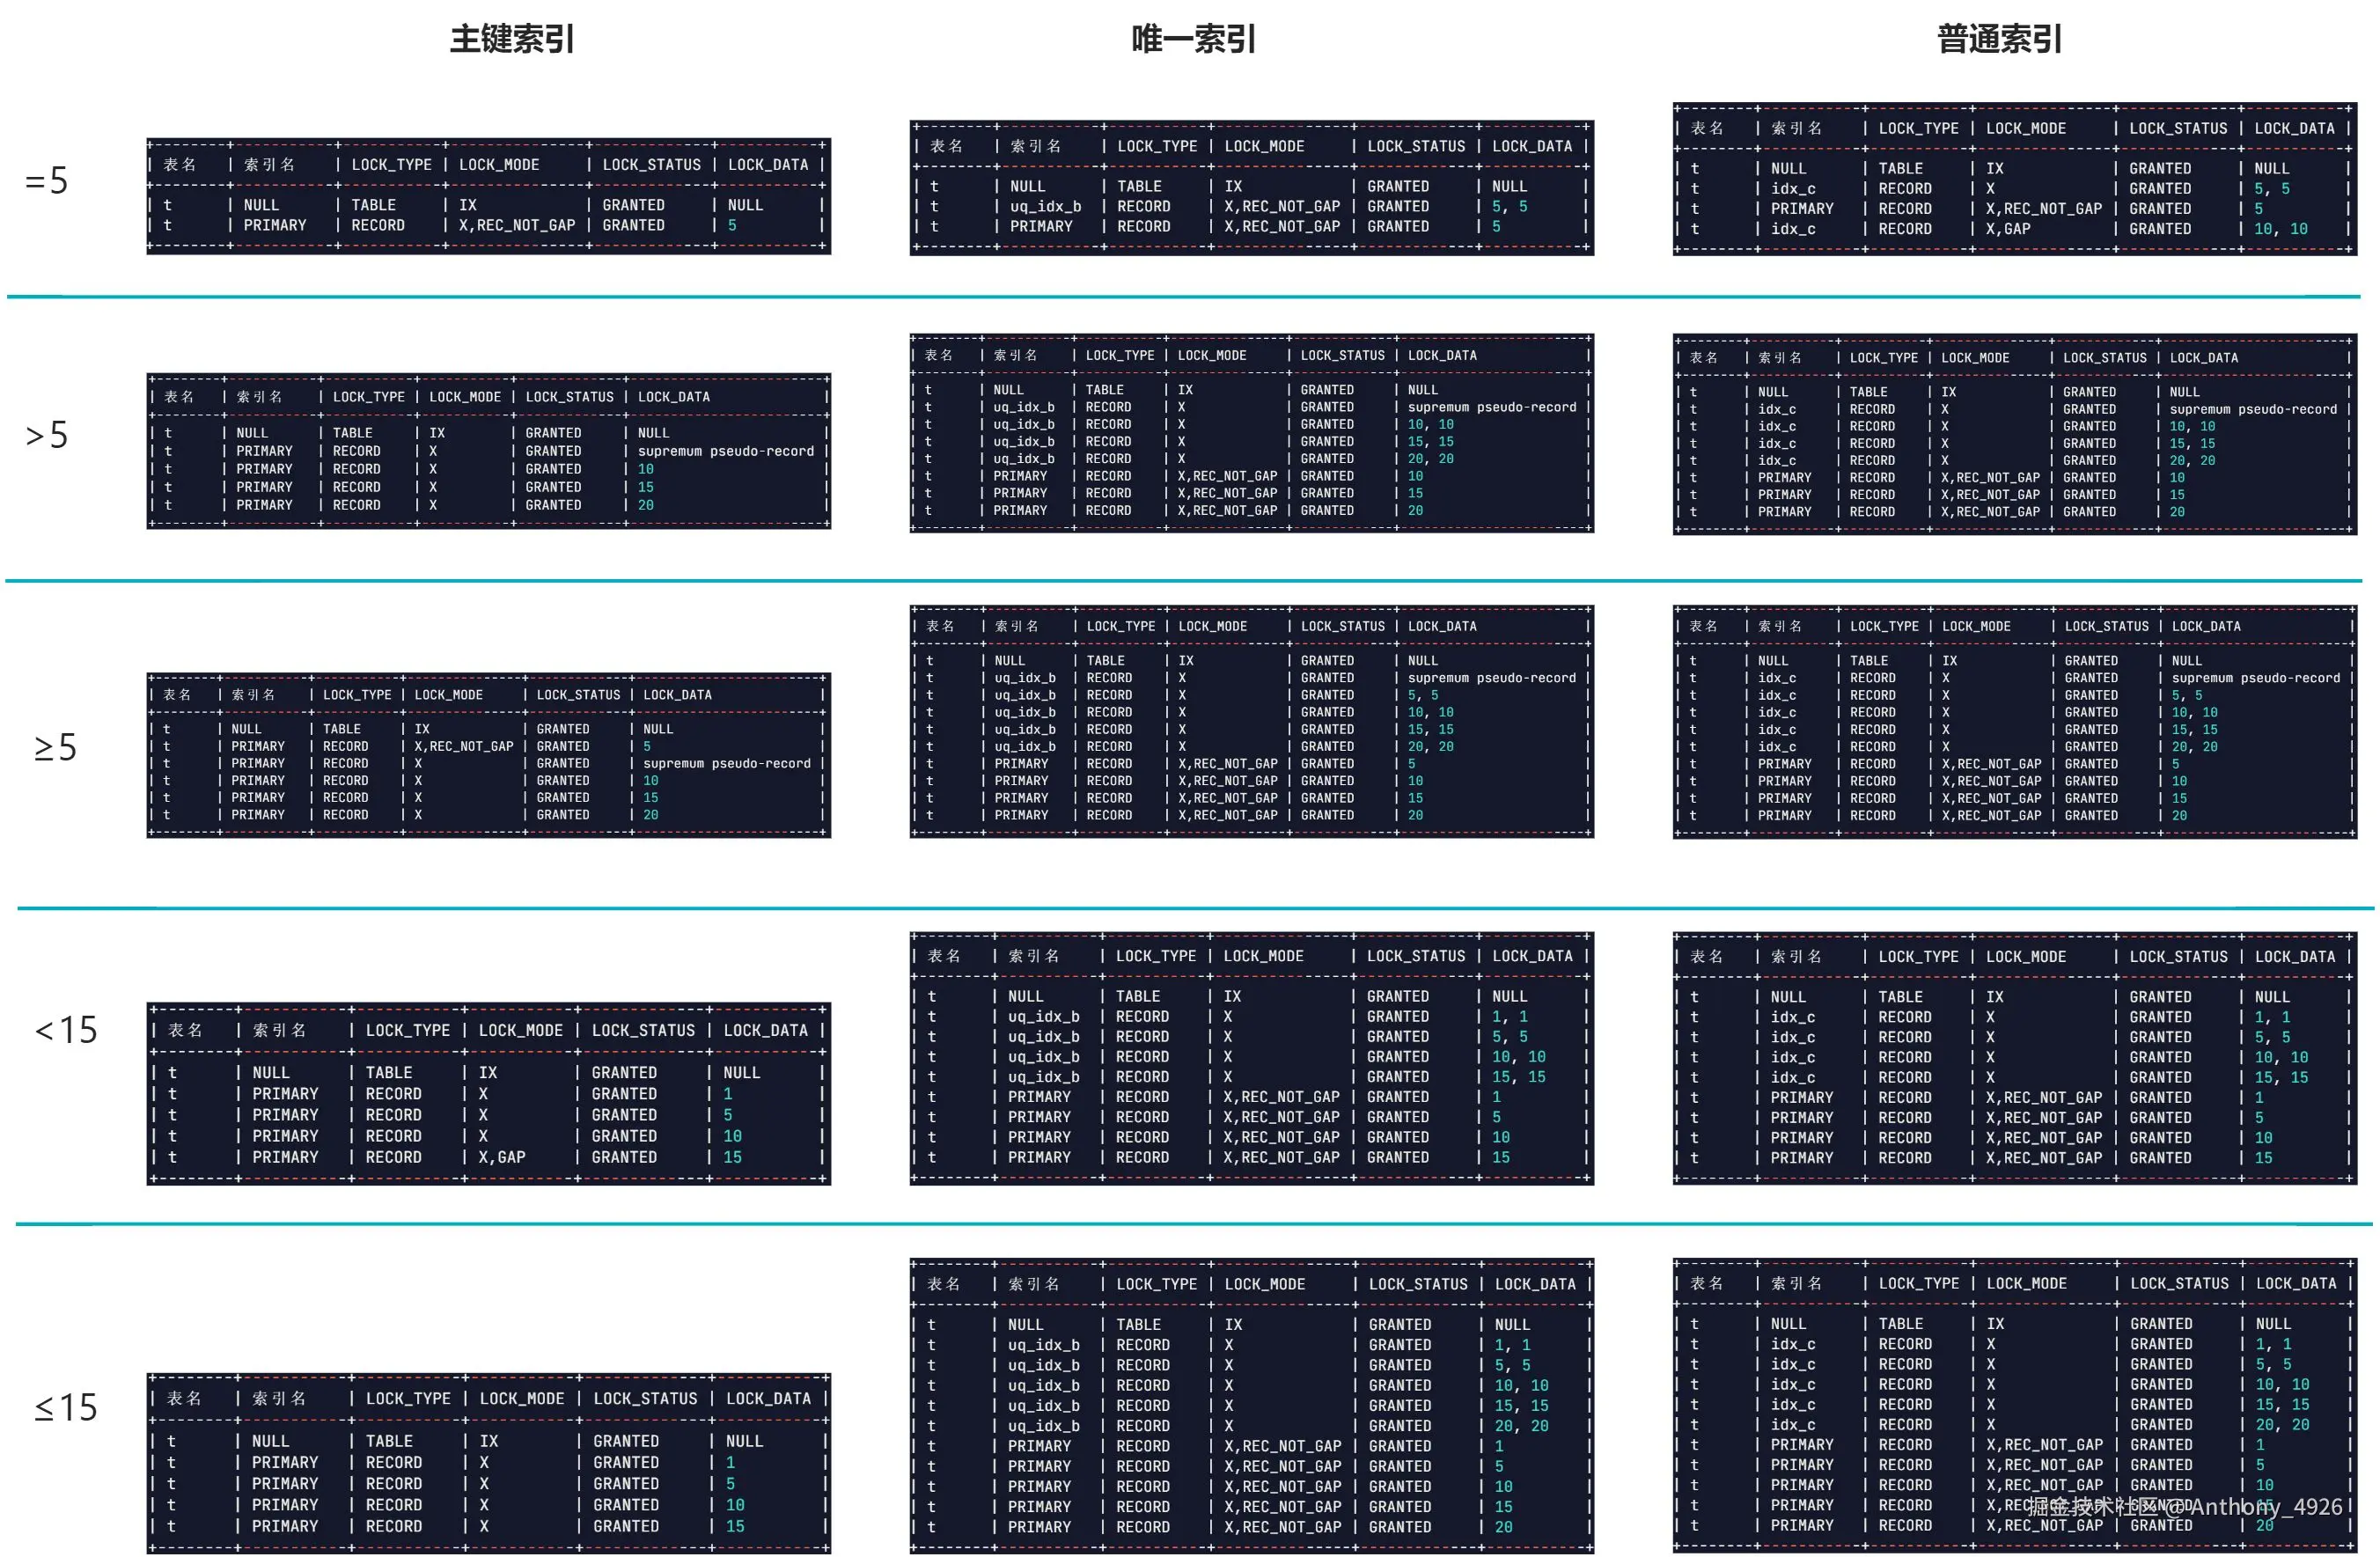The height and width of the screenshot is (1557, 2380).
Task: Open the unique index =5 lock table image
Action: click(x=1251, y=187)
